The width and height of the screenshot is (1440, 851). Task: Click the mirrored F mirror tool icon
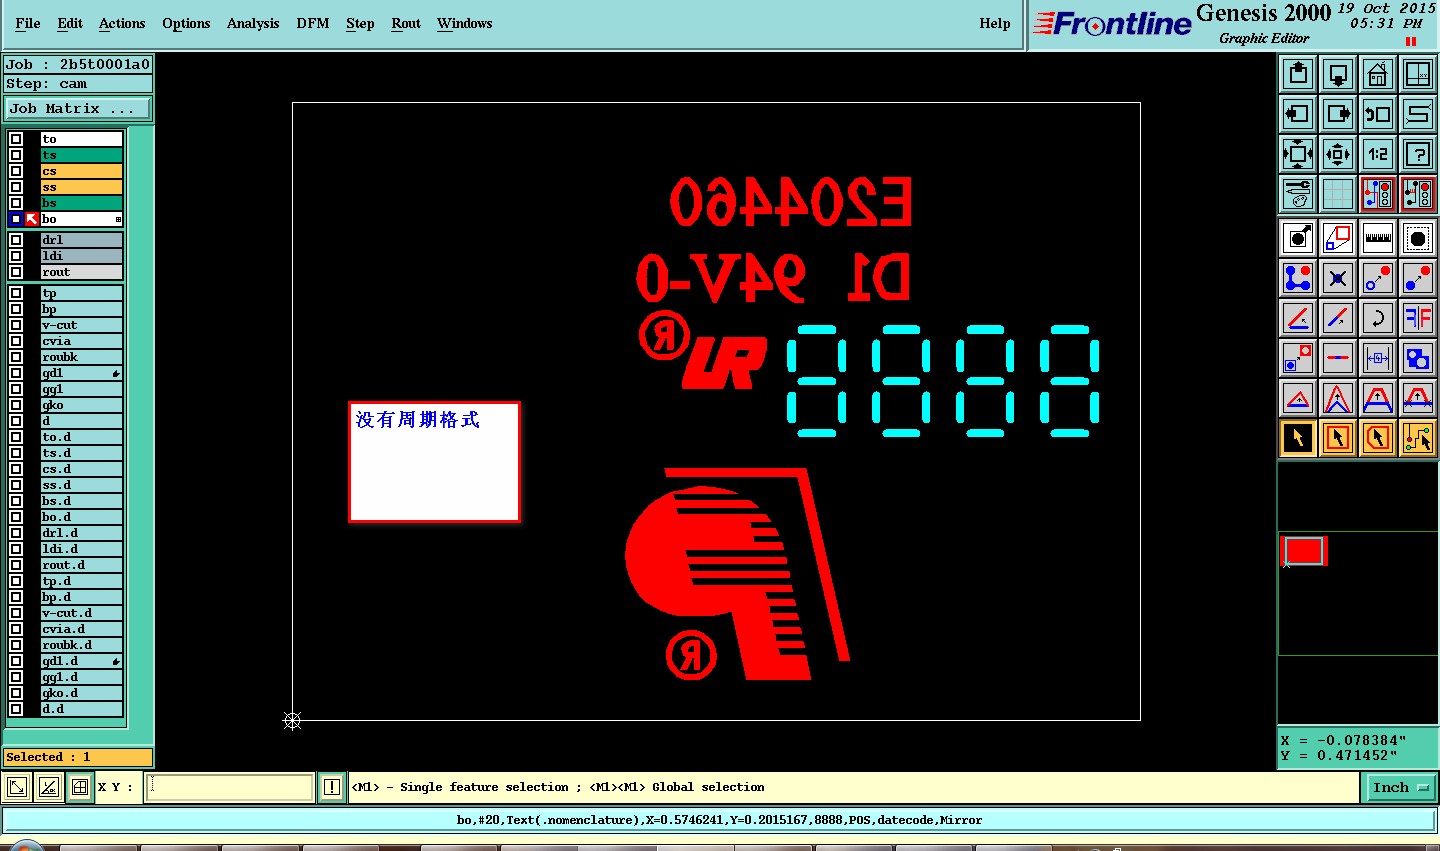[x=1418, y=318]
